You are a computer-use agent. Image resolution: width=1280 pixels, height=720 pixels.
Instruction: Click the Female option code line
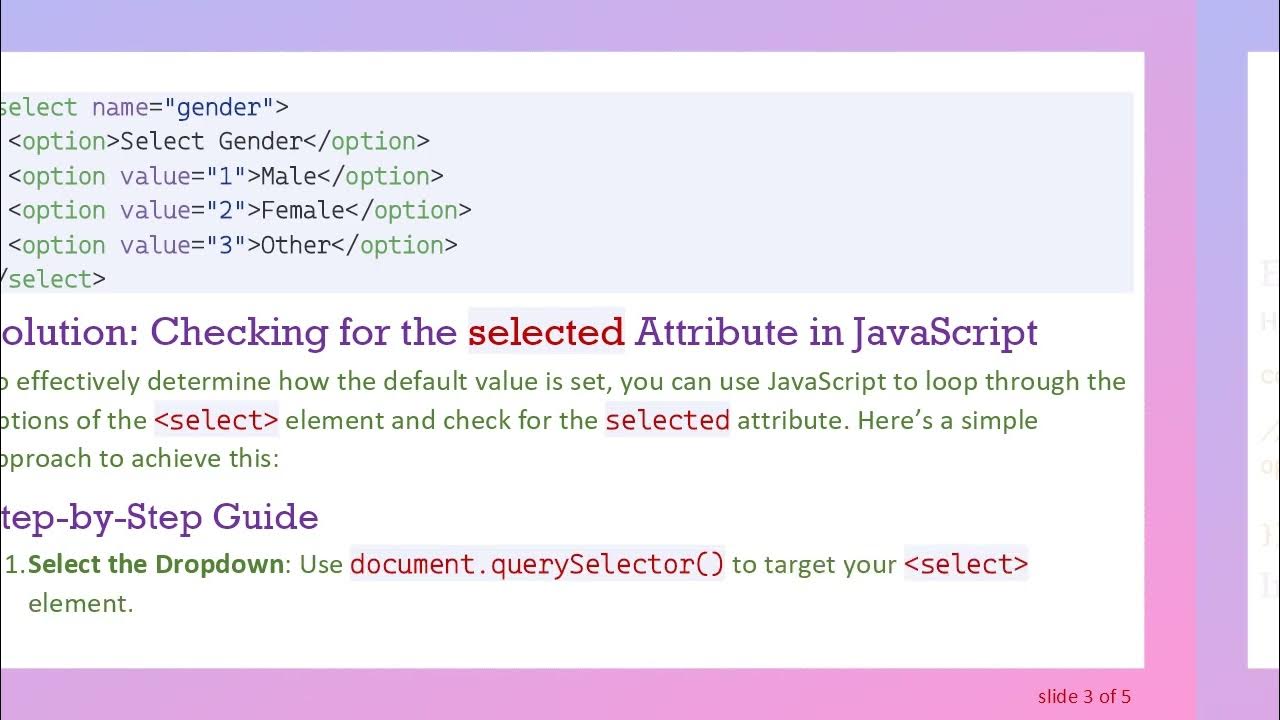(x=240, y=210)
